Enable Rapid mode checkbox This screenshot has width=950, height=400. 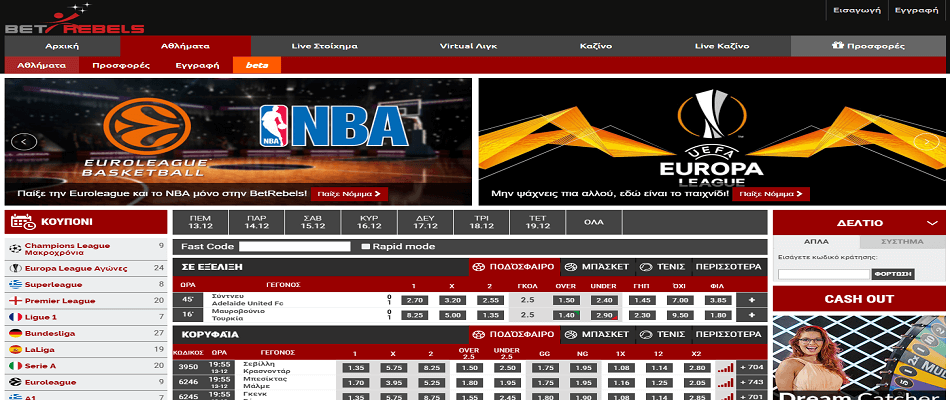[x=365, y=247]
